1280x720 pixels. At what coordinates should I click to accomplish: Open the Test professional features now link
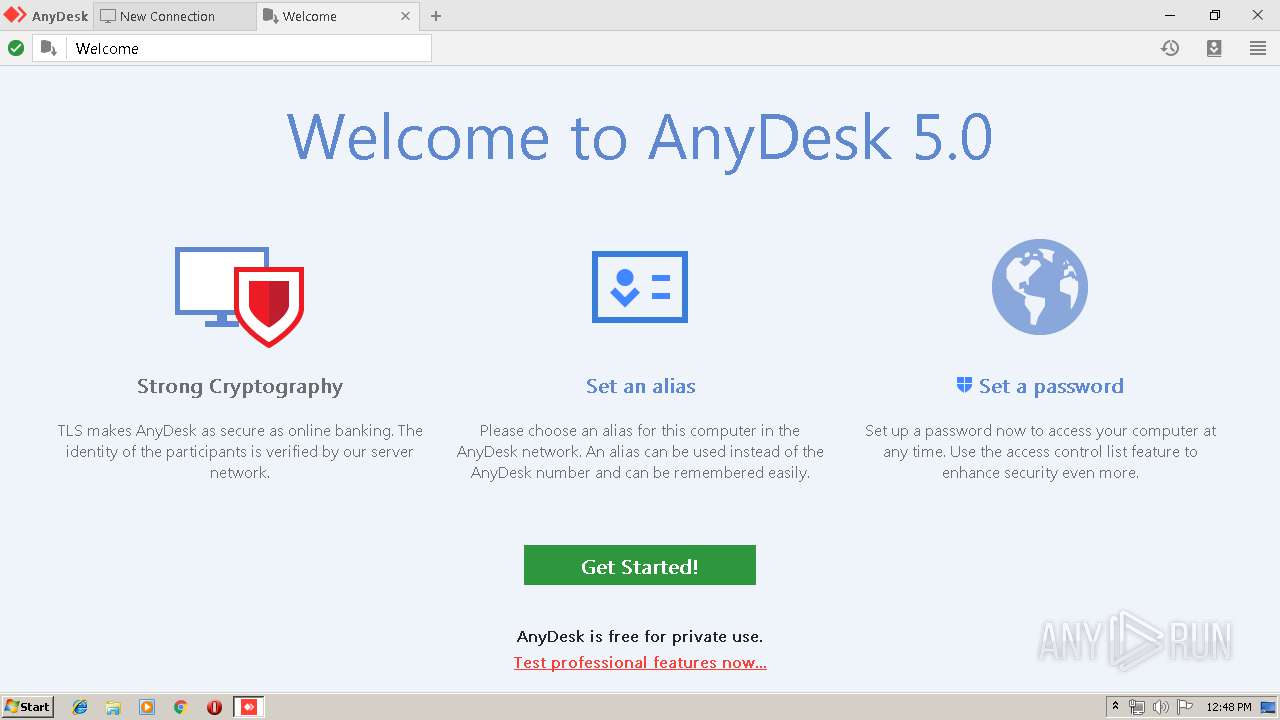(x=640, y=662)
